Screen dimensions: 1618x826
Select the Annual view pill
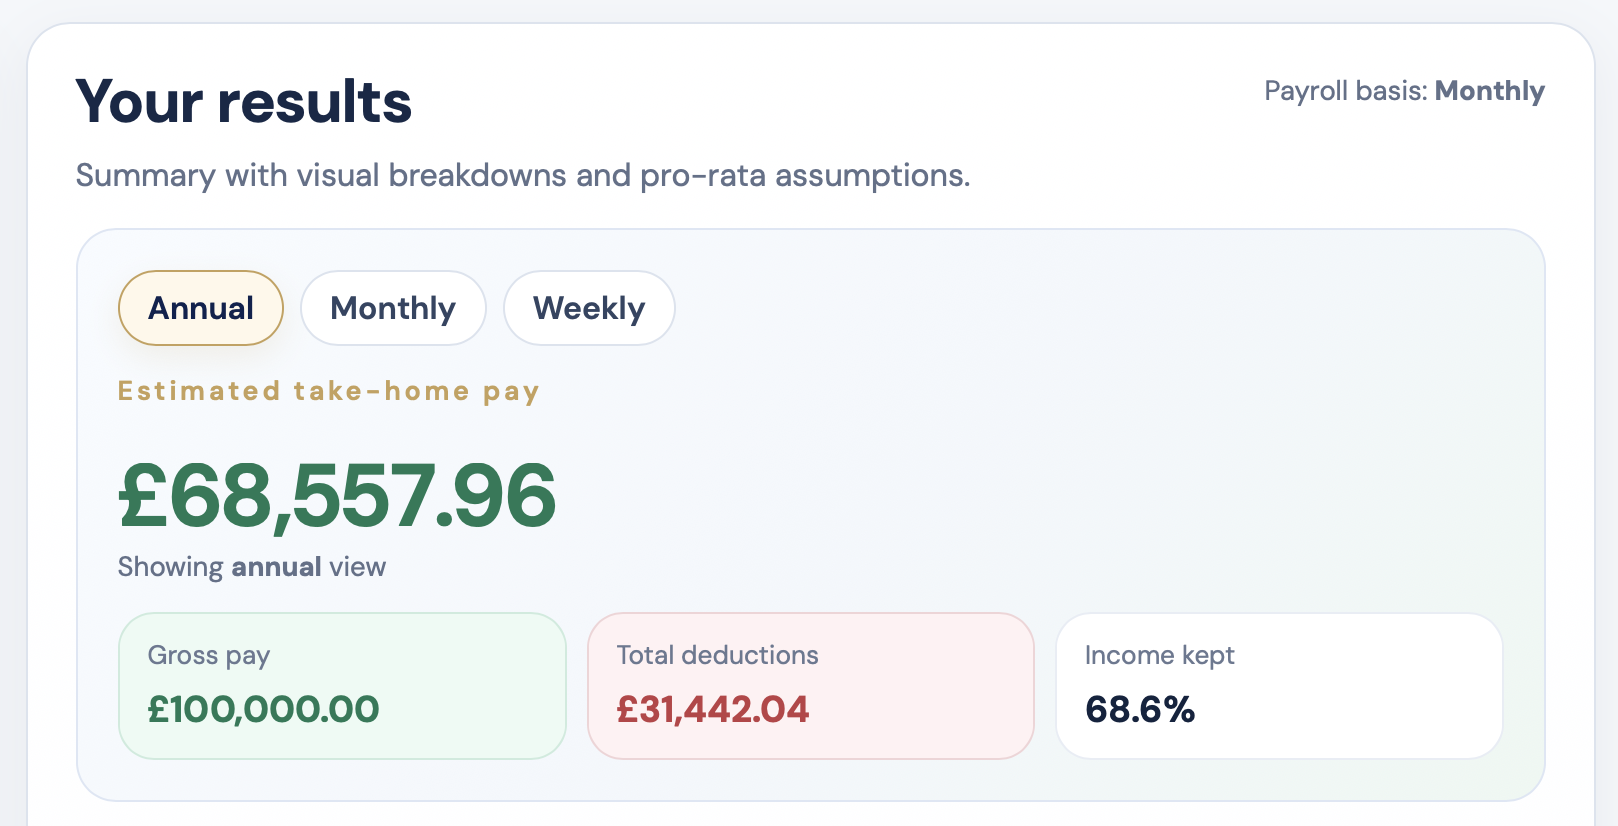pos(200,308)
